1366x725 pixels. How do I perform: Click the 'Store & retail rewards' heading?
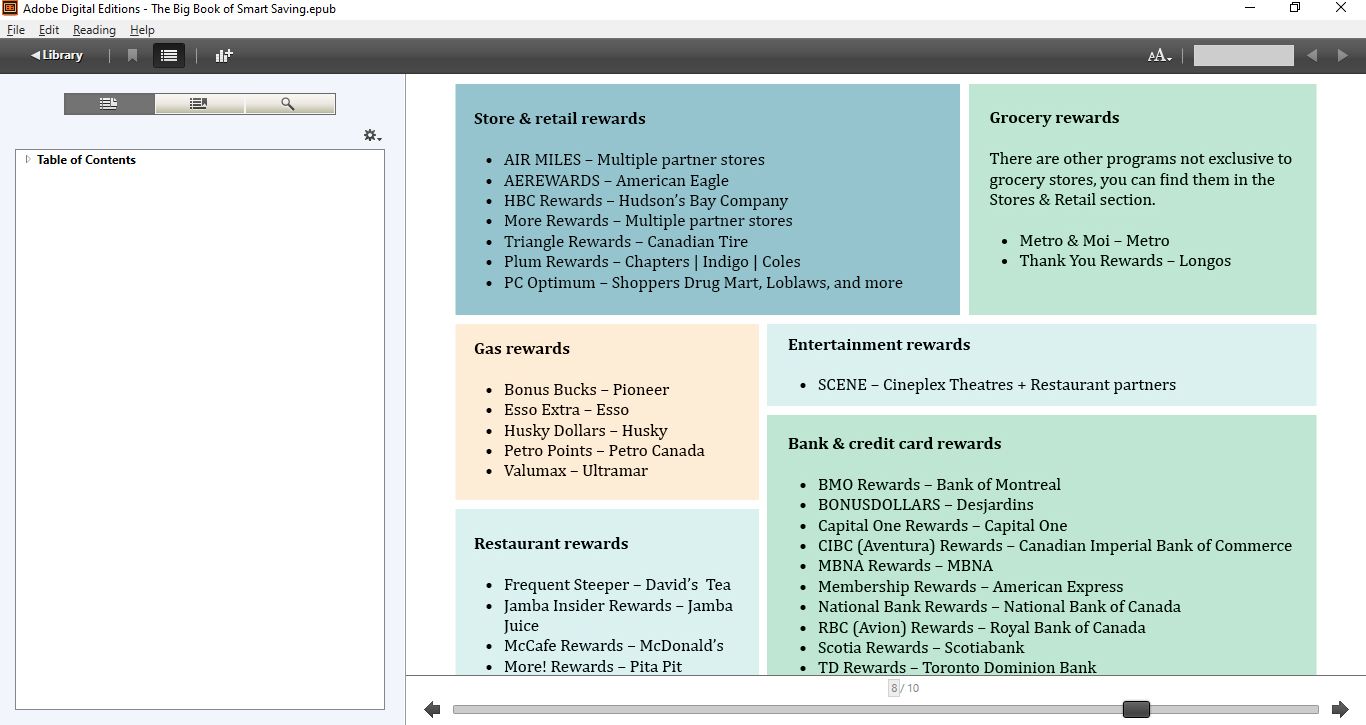(560, 118)
